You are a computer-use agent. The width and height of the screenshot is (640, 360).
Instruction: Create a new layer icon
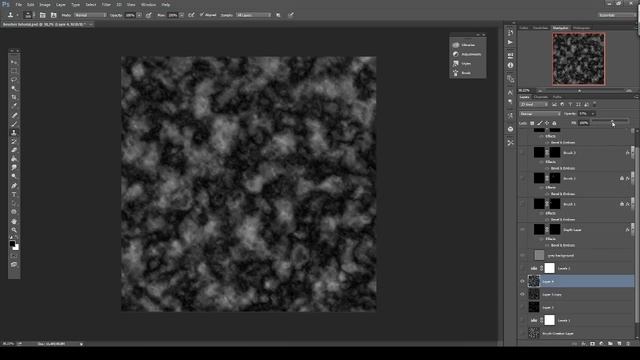click(619, 344)
